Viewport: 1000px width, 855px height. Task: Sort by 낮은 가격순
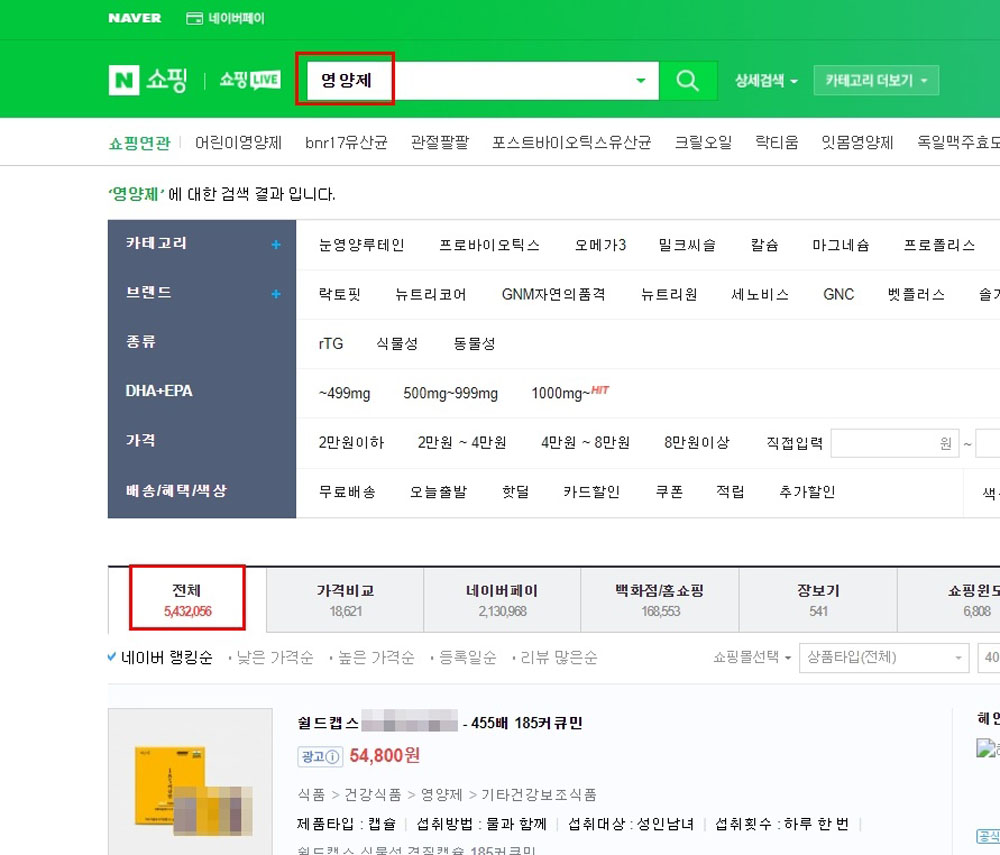coord(274,657)
